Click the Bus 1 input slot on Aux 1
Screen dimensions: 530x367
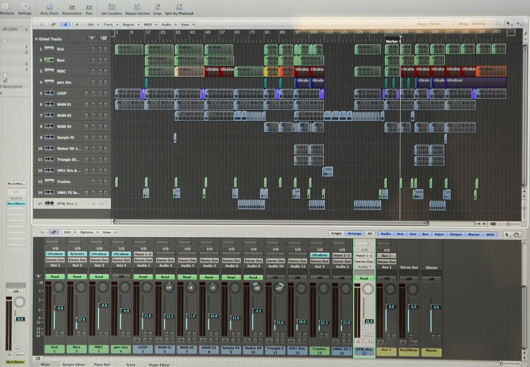386,256
